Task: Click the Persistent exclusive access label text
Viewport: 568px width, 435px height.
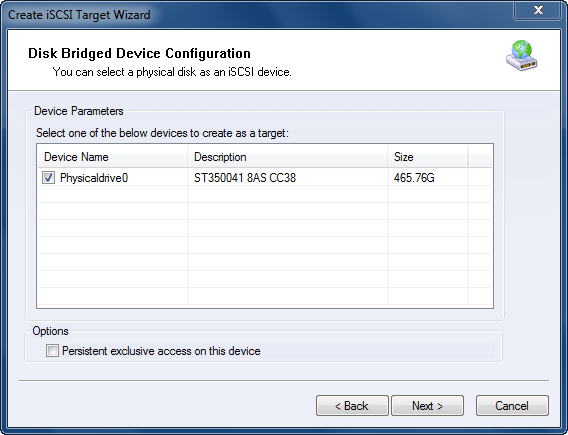Action: [161, 351]
